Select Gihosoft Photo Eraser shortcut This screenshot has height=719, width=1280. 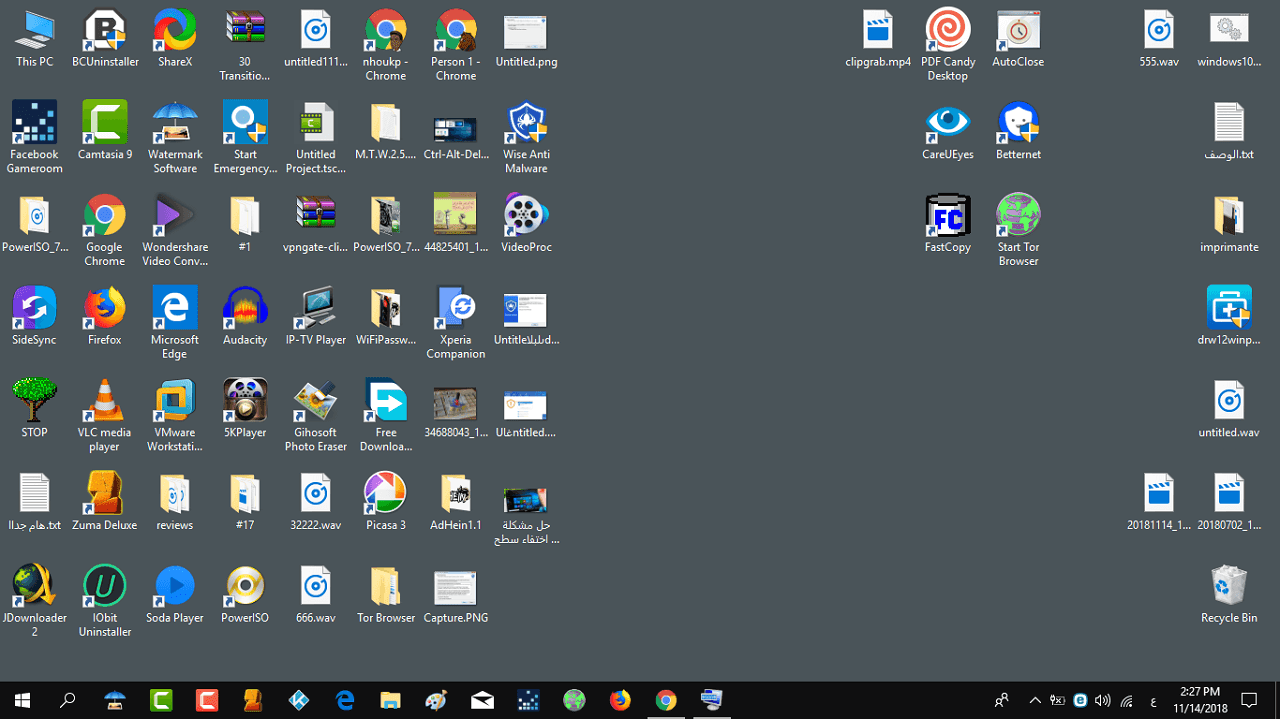click(316, 417)
